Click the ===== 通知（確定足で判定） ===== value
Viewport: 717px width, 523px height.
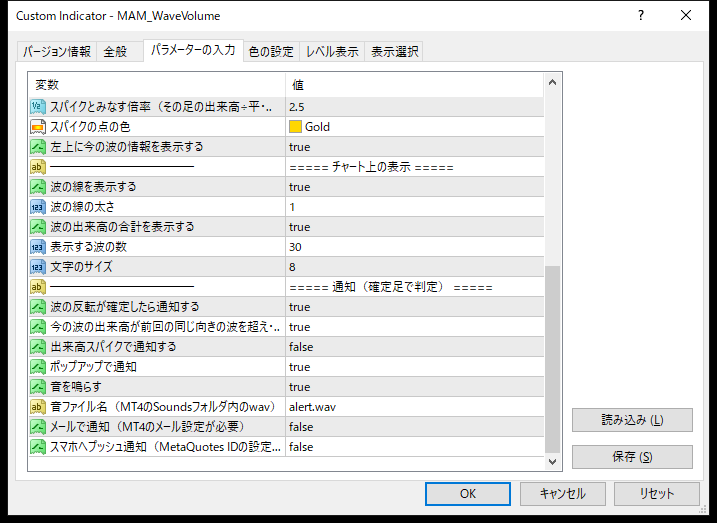(x=391, y=287)
